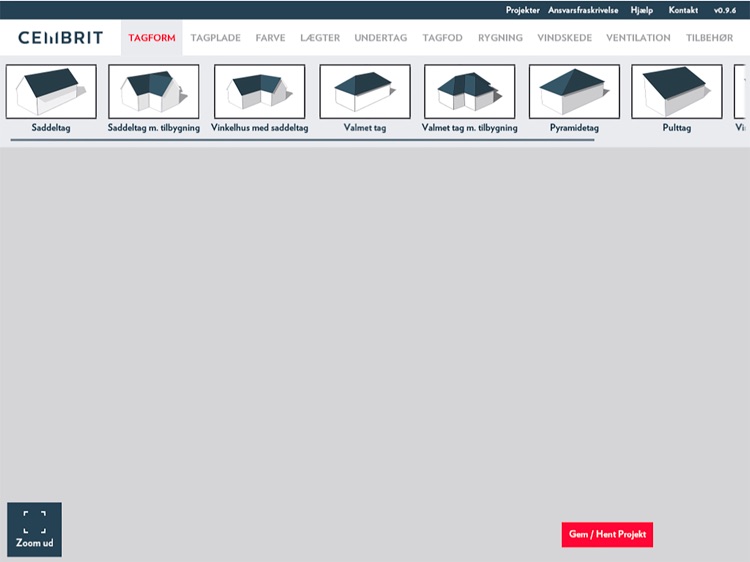Viewport: 750px width, 562px height.
Task: Go to the TILBEHØR tab
Action: [x=709, y=38]
